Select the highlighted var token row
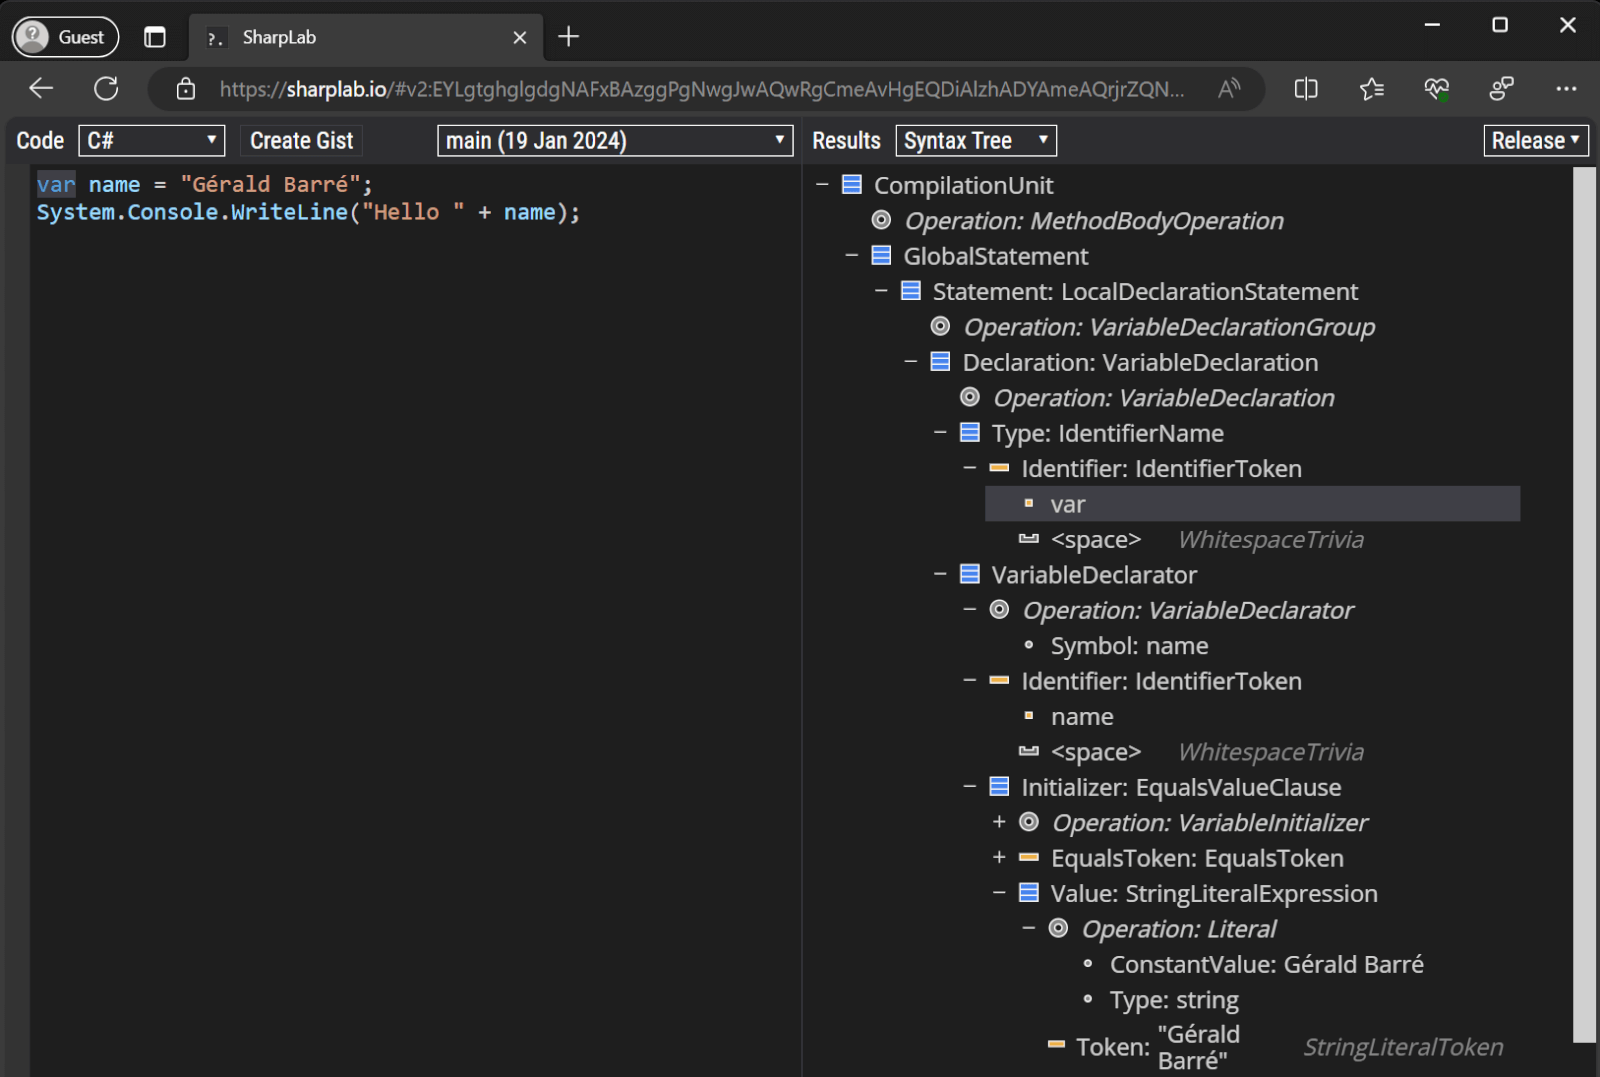 pyautogui.click(x=1068, y=504)
